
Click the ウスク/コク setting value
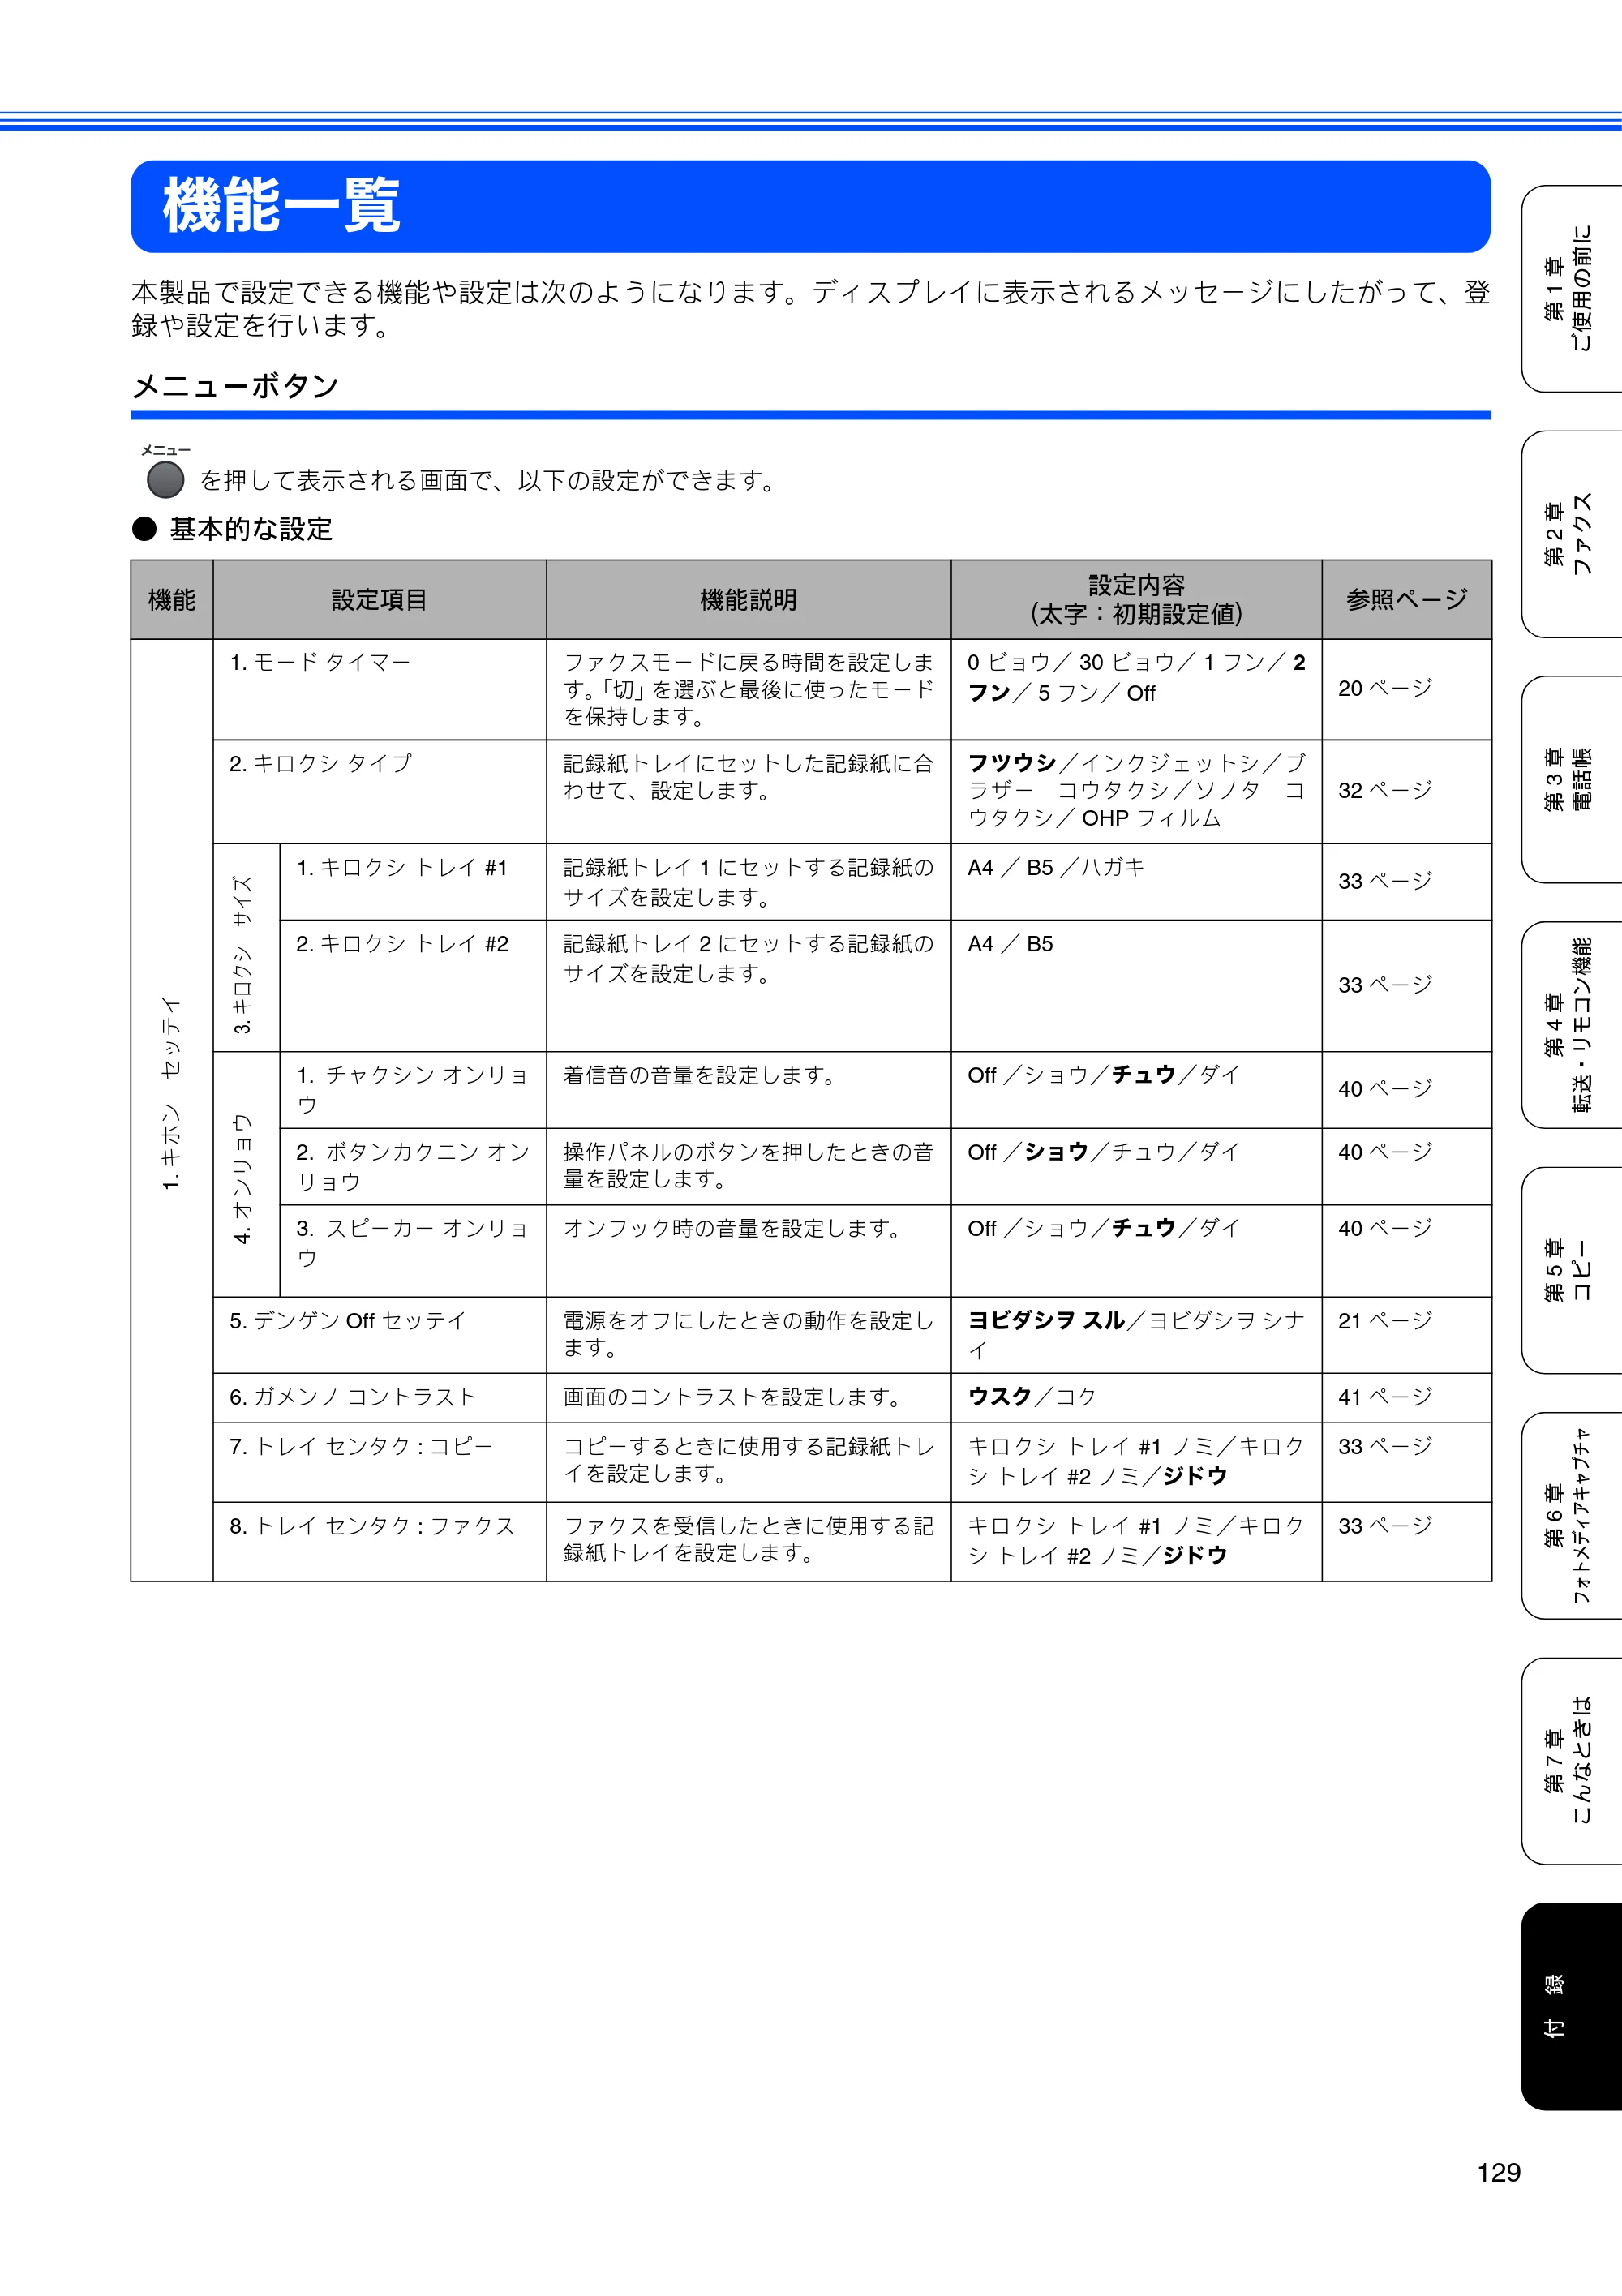coord(1032,1397)
